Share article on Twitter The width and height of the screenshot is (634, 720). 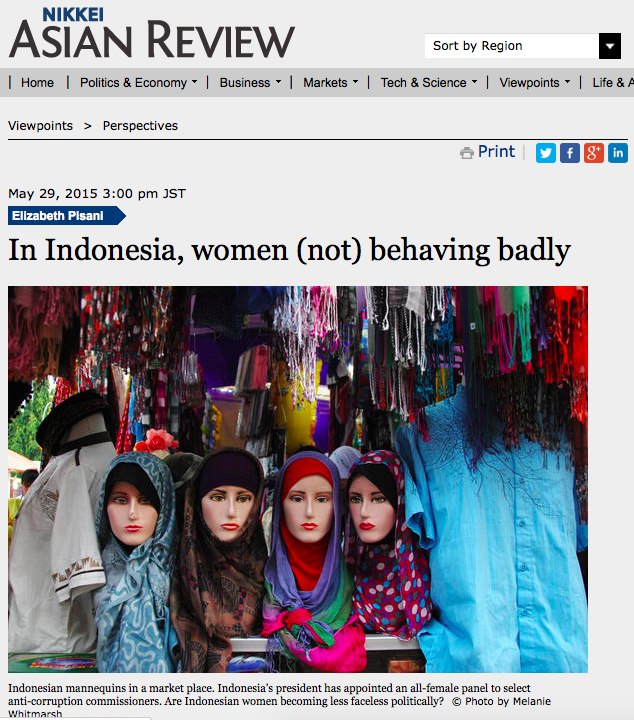click(x=545, y=153)
